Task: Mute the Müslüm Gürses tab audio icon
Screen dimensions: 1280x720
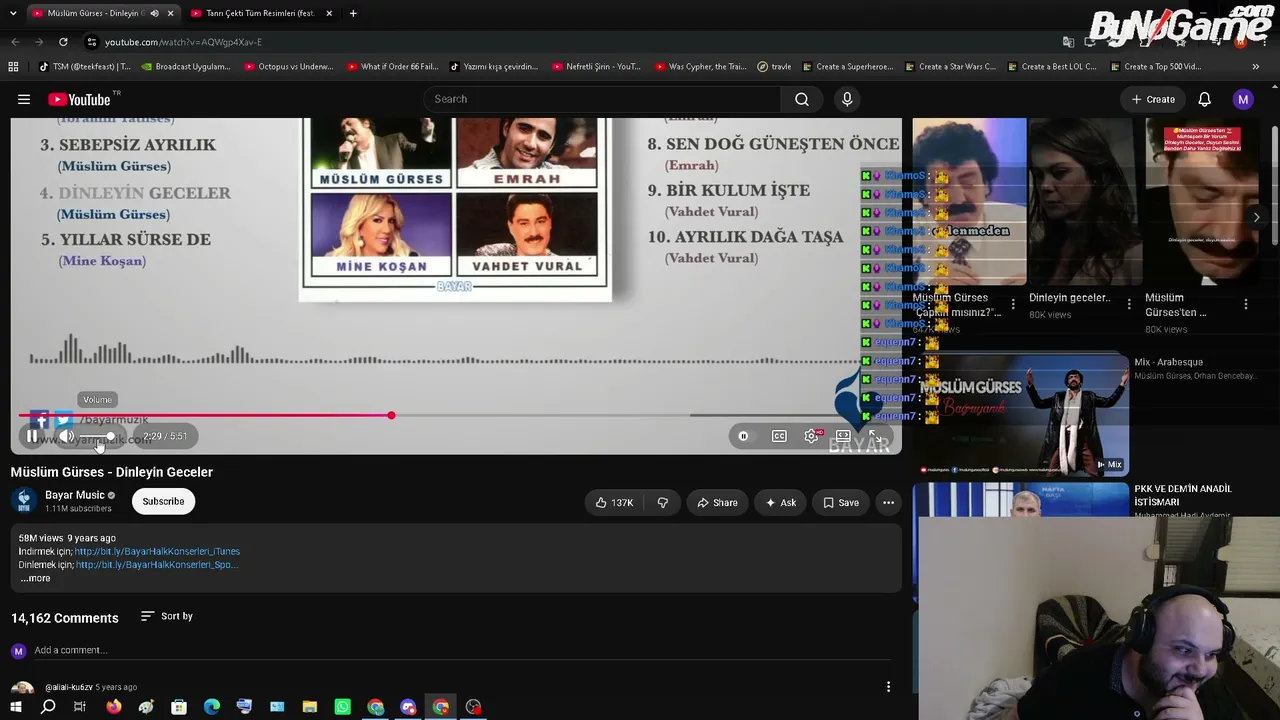Action: pyautogui.click(x=154, y=13)
